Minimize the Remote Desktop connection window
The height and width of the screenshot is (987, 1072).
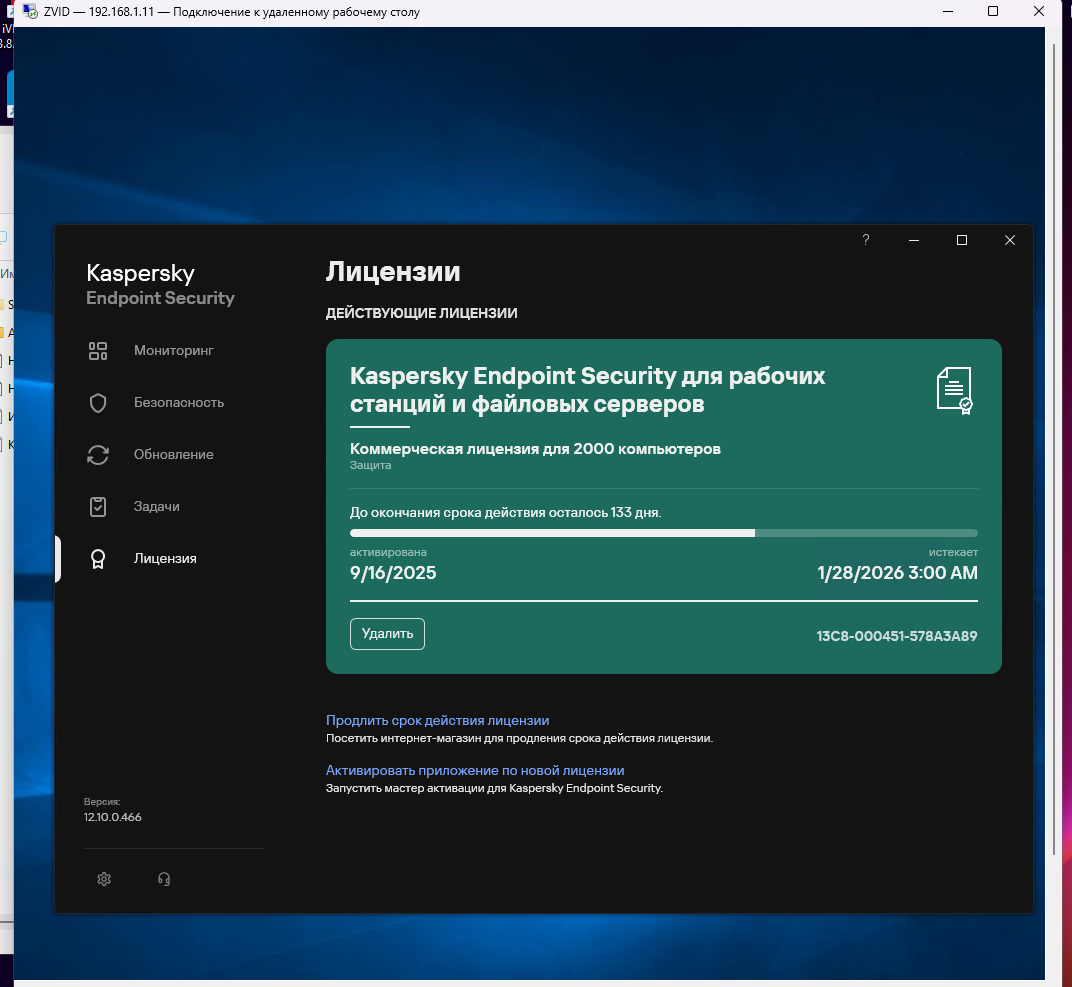[948, 12]
